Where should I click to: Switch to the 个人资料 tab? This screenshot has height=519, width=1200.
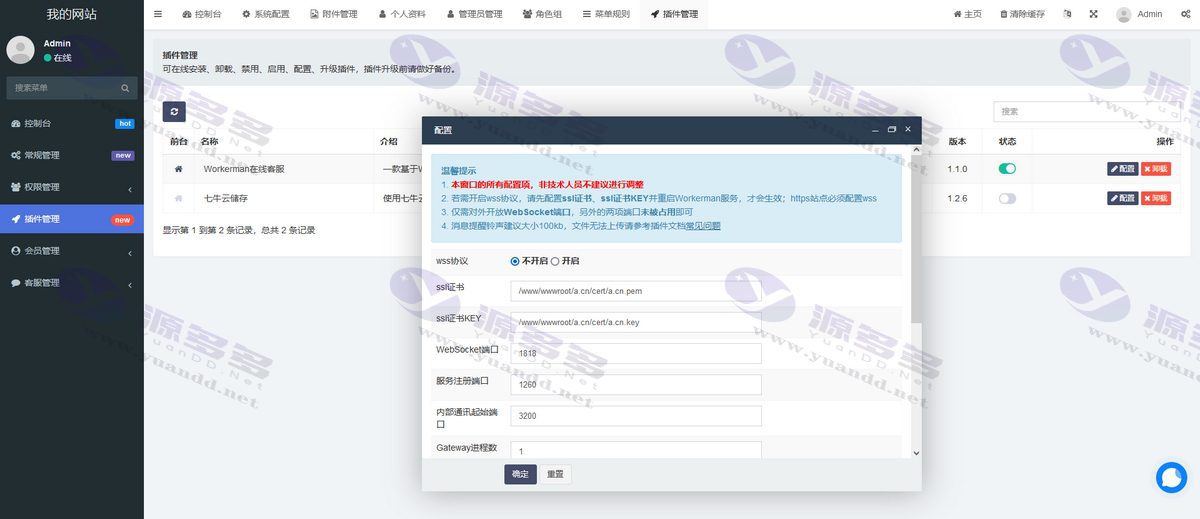pos(402,14)
